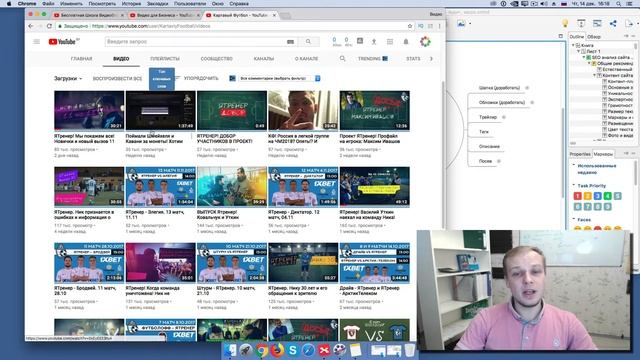640x360 pixels.
Task: Open the Apple menu
Action: (9, 4)
